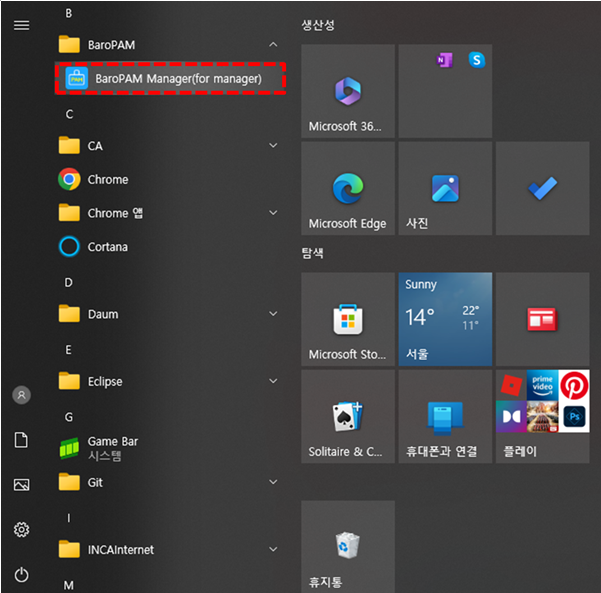Open Photoshop in the 플레이 folder
The height and width of the screenshot is (593, 601).
(x=574, y=417)
